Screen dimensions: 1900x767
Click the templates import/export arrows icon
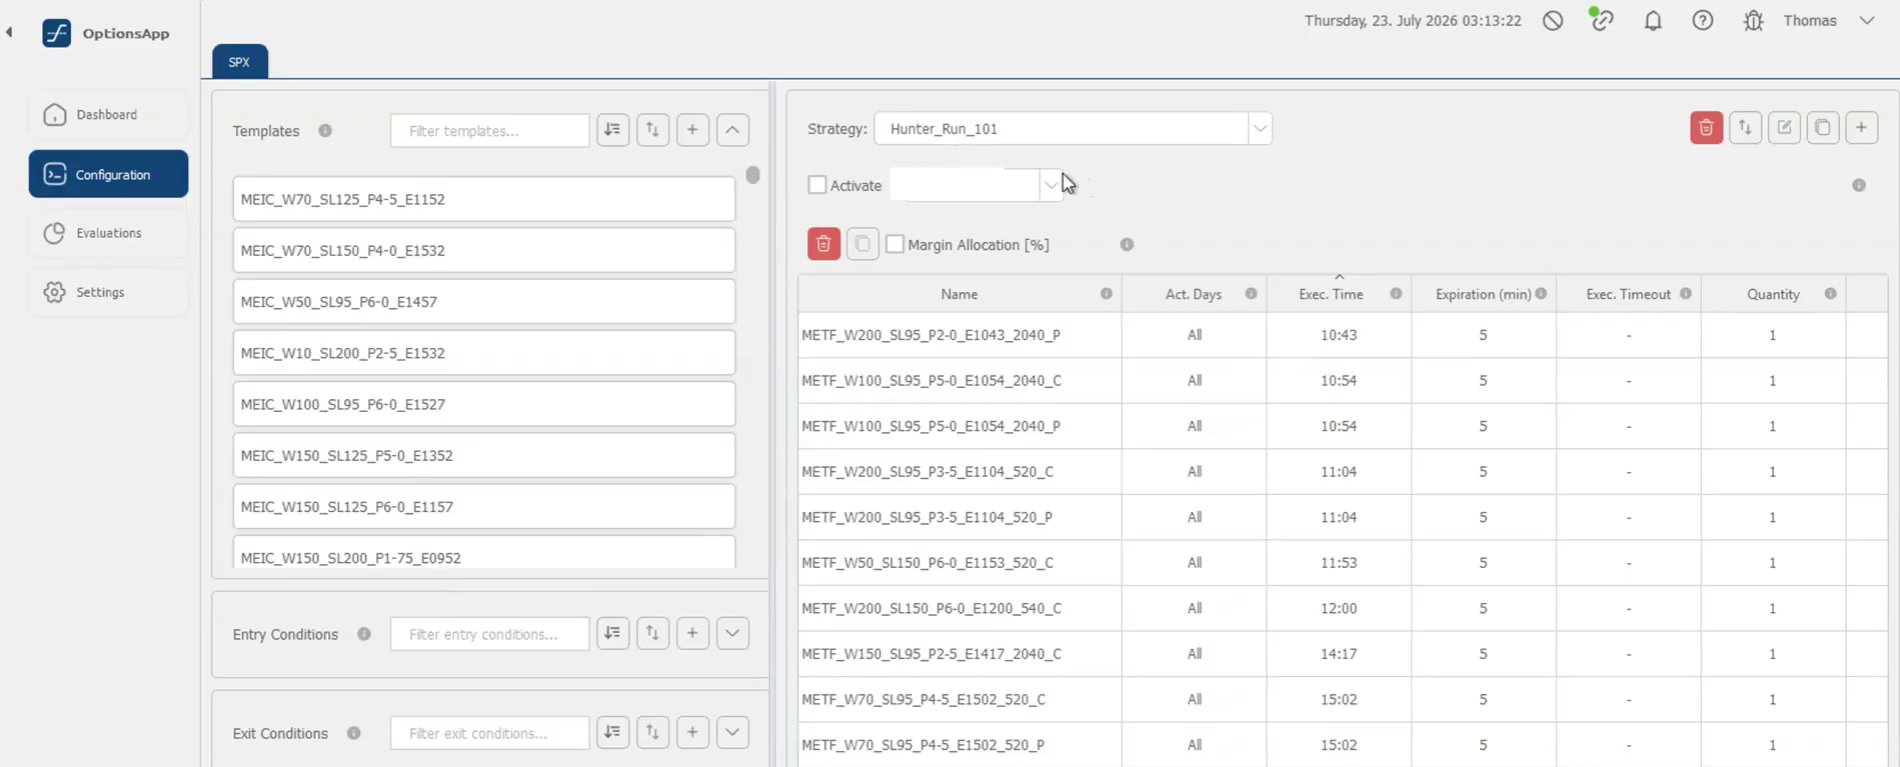pyautogui.click(x=653, y=130)
